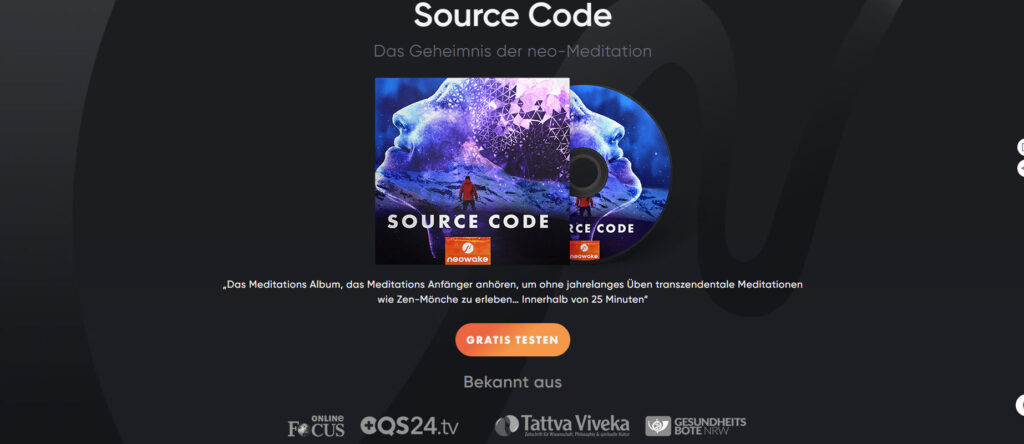
Task: Click the Meditations Album quote text
Action: pyautogui.click(x=513, y=292)
